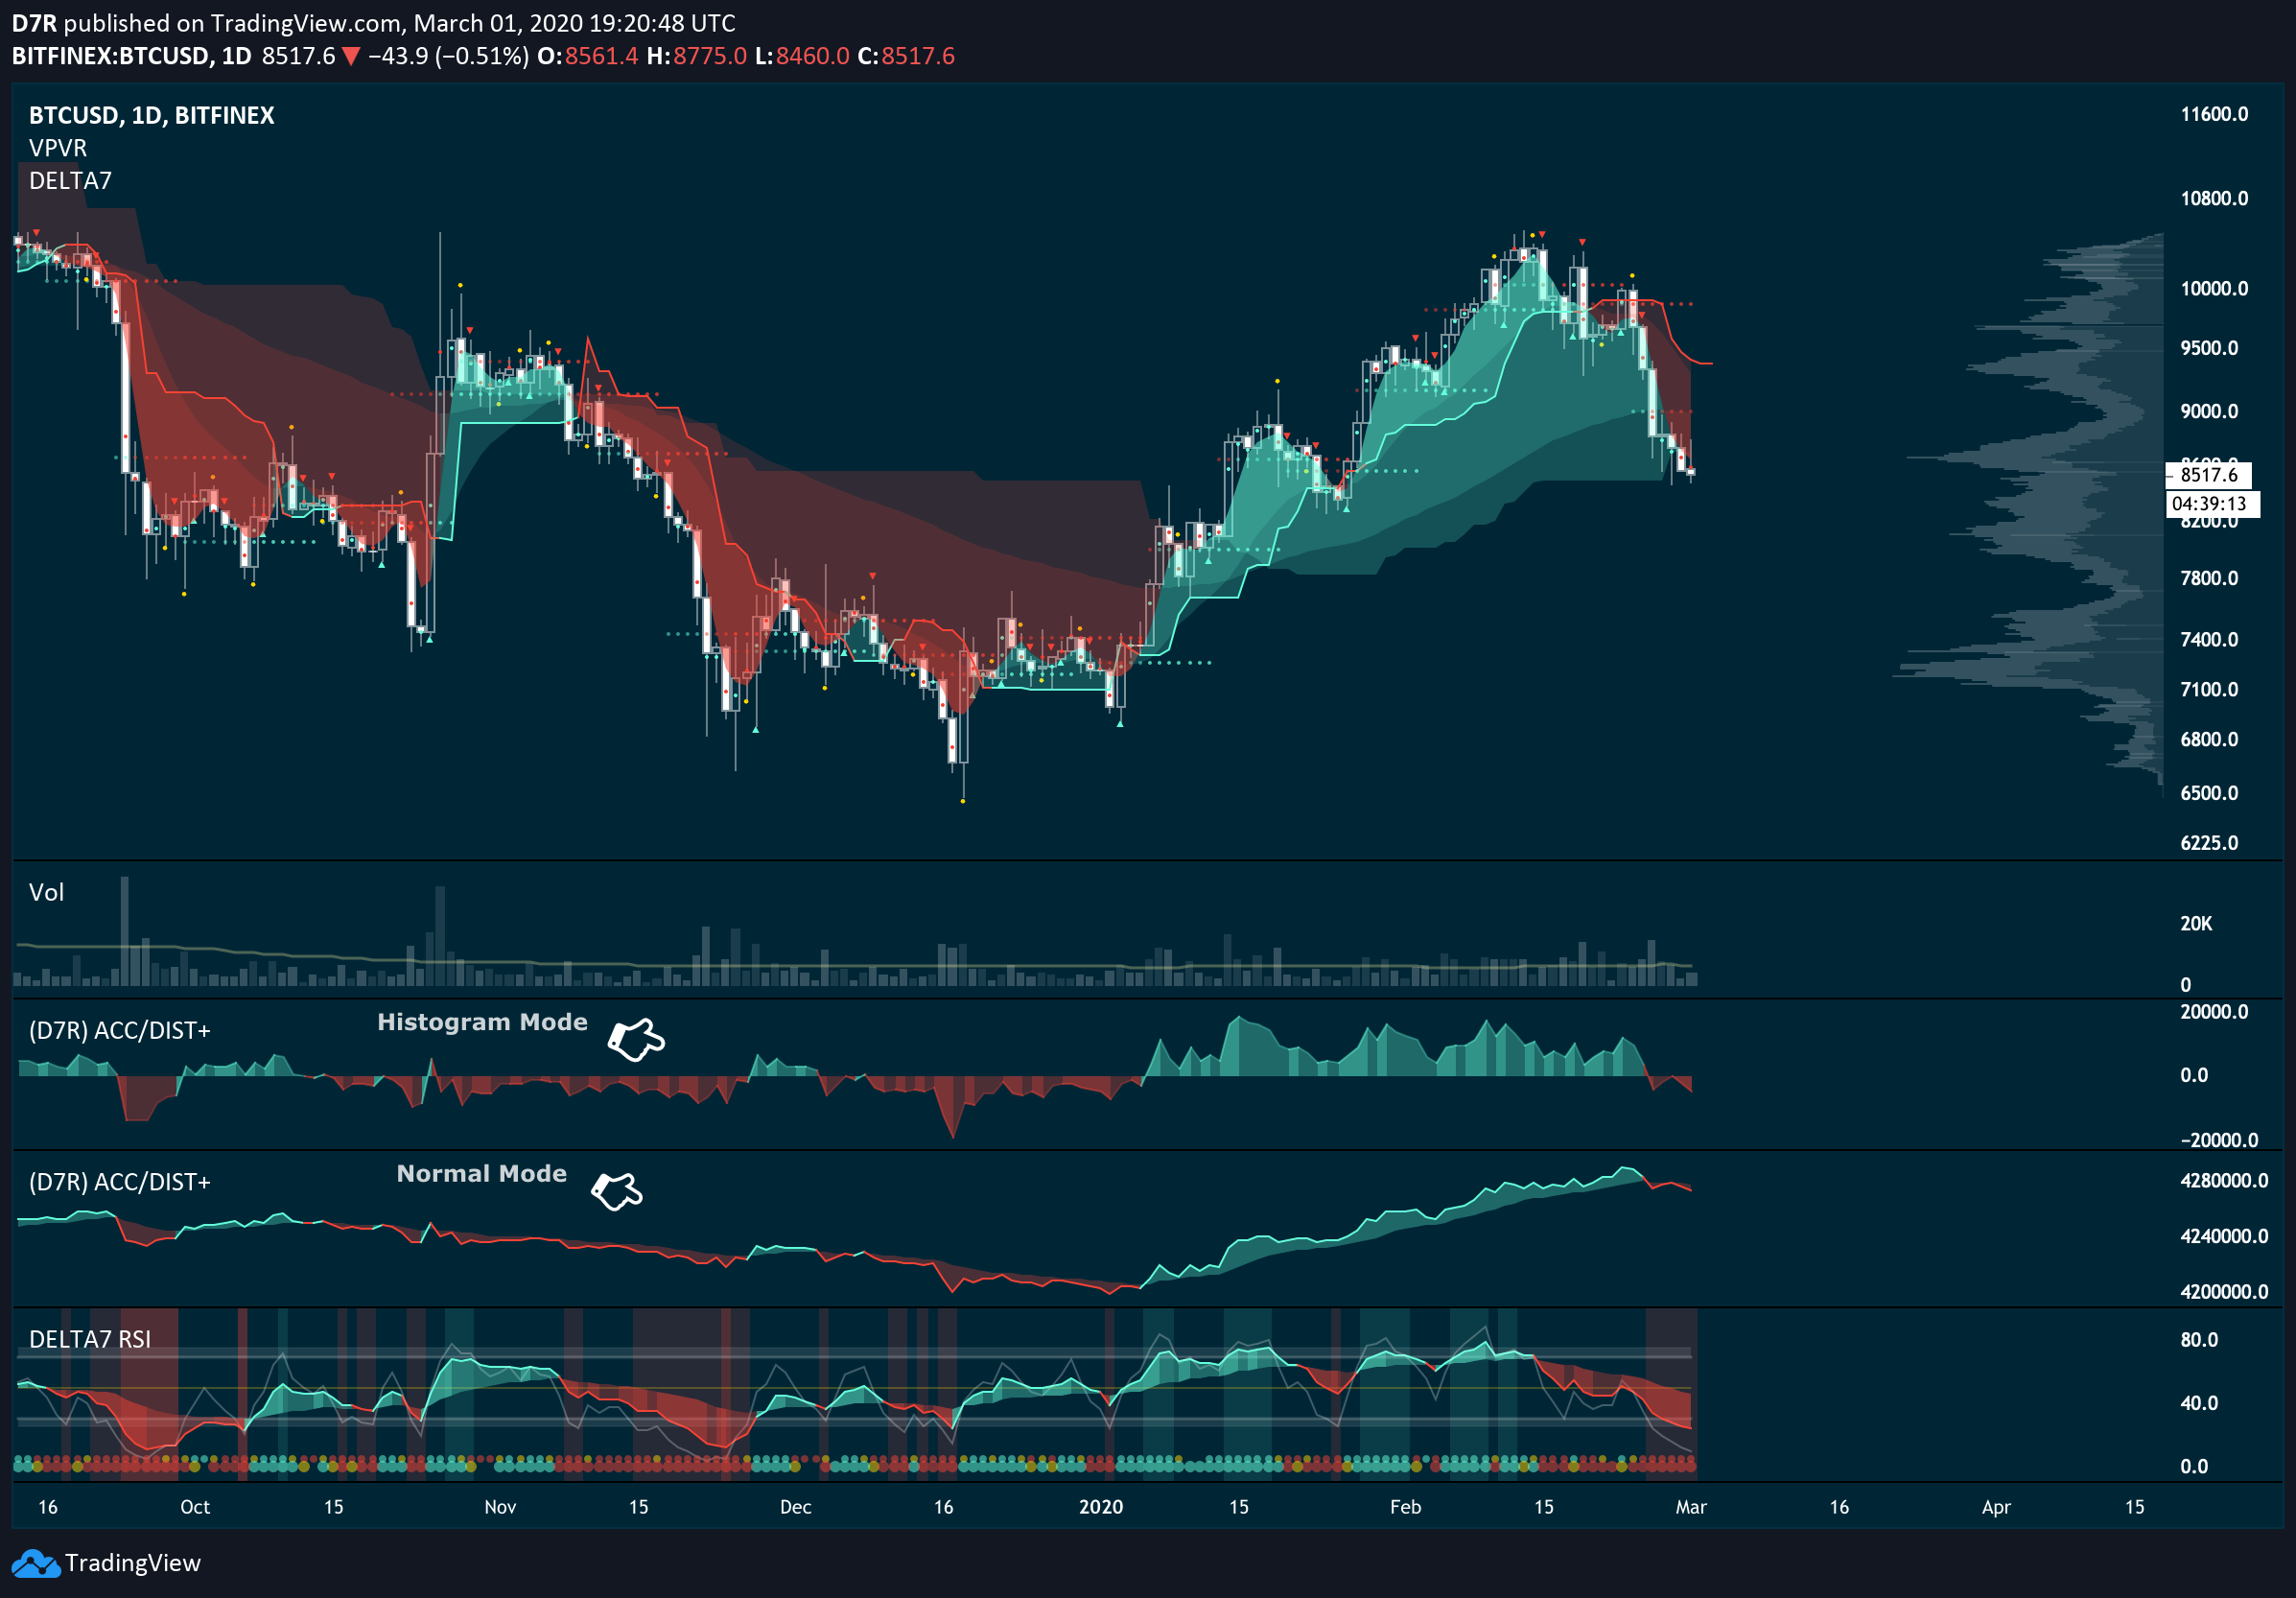Click the countdown timer 04:39:13
Image resolution: width=2296 pixels, height=1598 pixels.
[2212, 504]
